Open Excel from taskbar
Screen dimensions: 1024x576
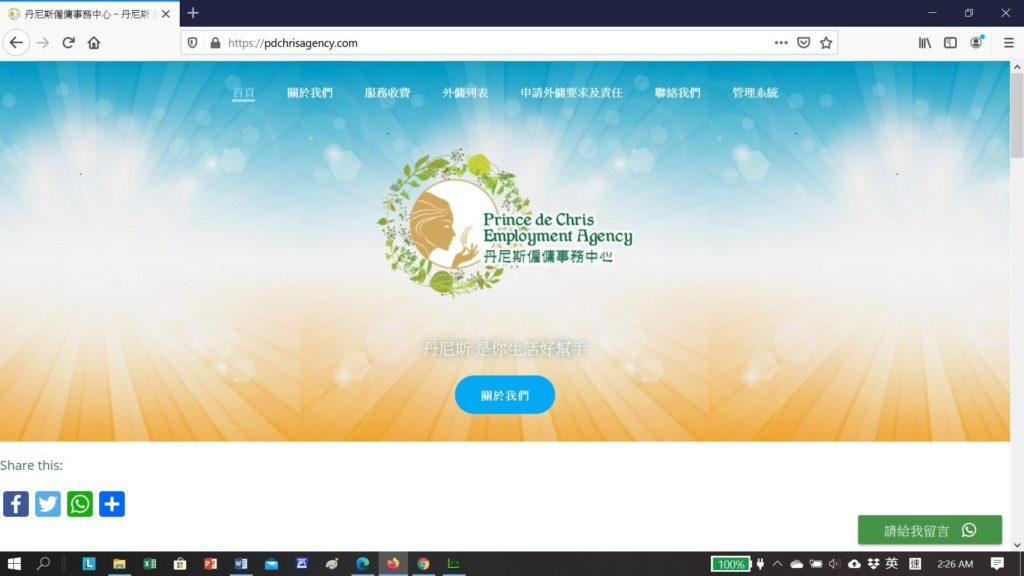pos(150,564)
